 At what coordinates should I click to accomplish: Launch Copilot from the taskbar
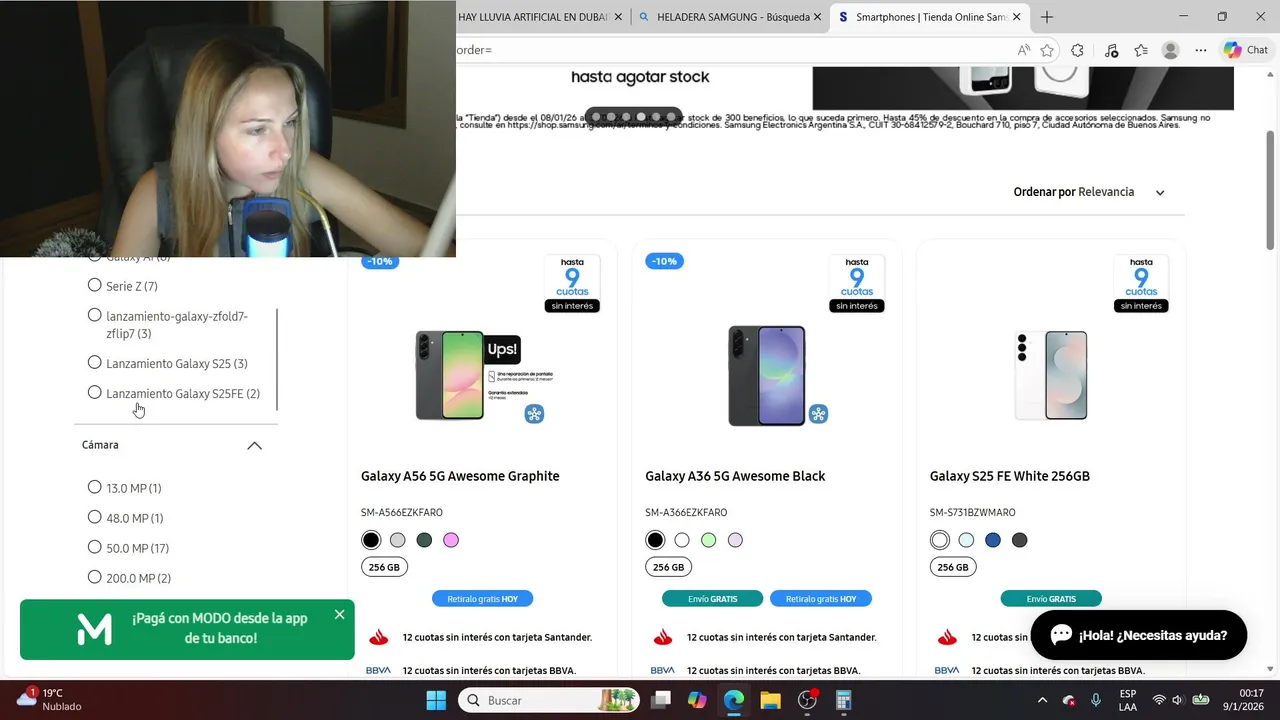(x=697, y=700)
